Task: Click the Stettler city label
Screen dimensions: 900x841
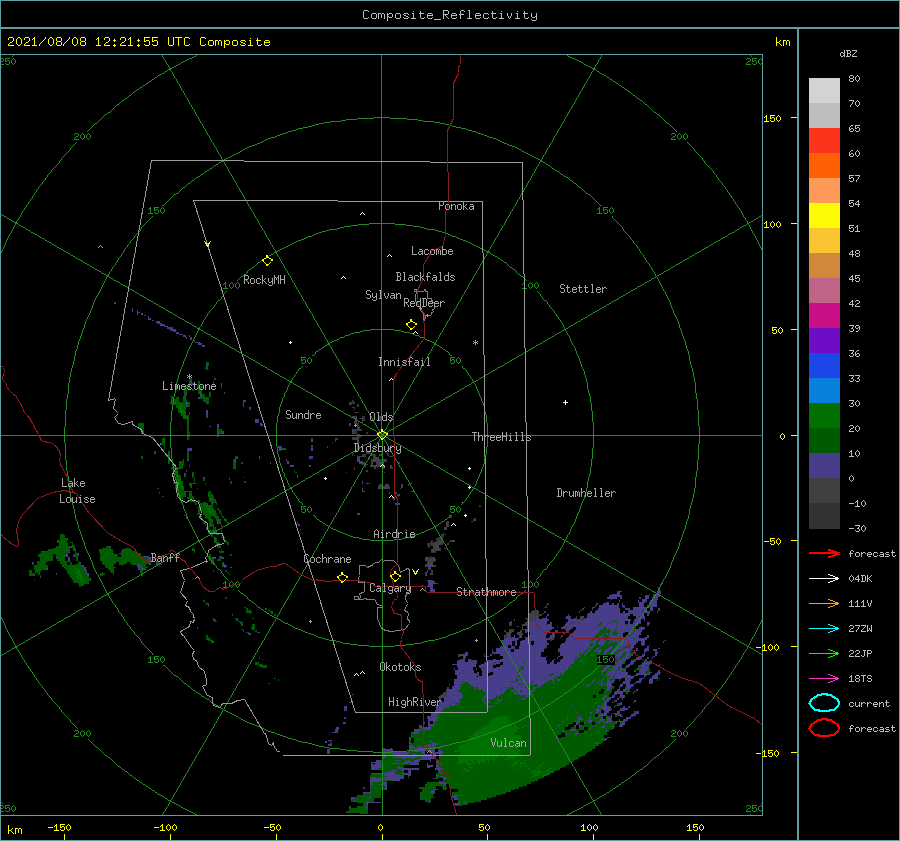Action: (583, 289)
